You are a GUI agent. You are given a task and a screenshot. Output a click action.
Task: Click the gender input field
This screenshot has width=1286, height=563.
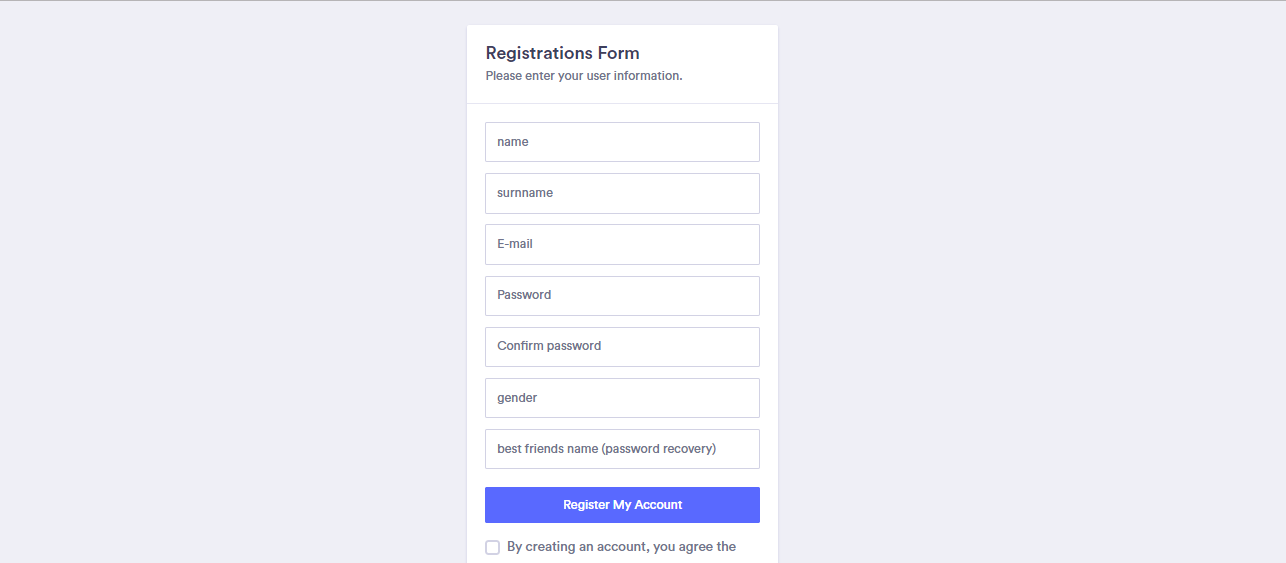[x=622, y=398]
